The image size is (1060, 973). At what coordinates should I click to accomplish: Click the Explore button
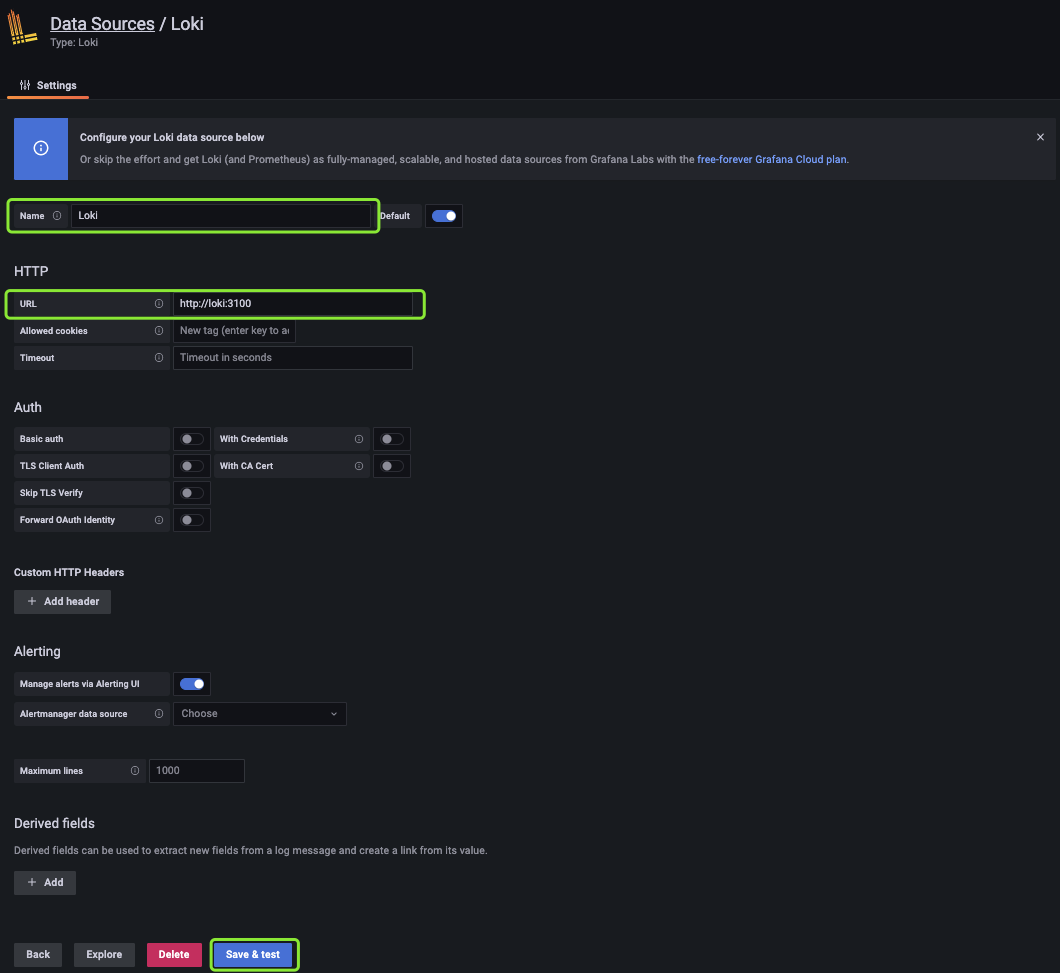click(x=104, y=954)
